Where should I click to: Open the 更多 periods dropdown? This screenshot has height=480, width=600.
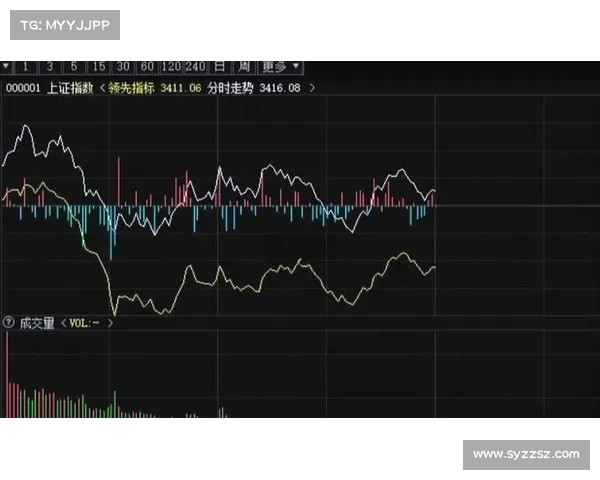(281, 67)
